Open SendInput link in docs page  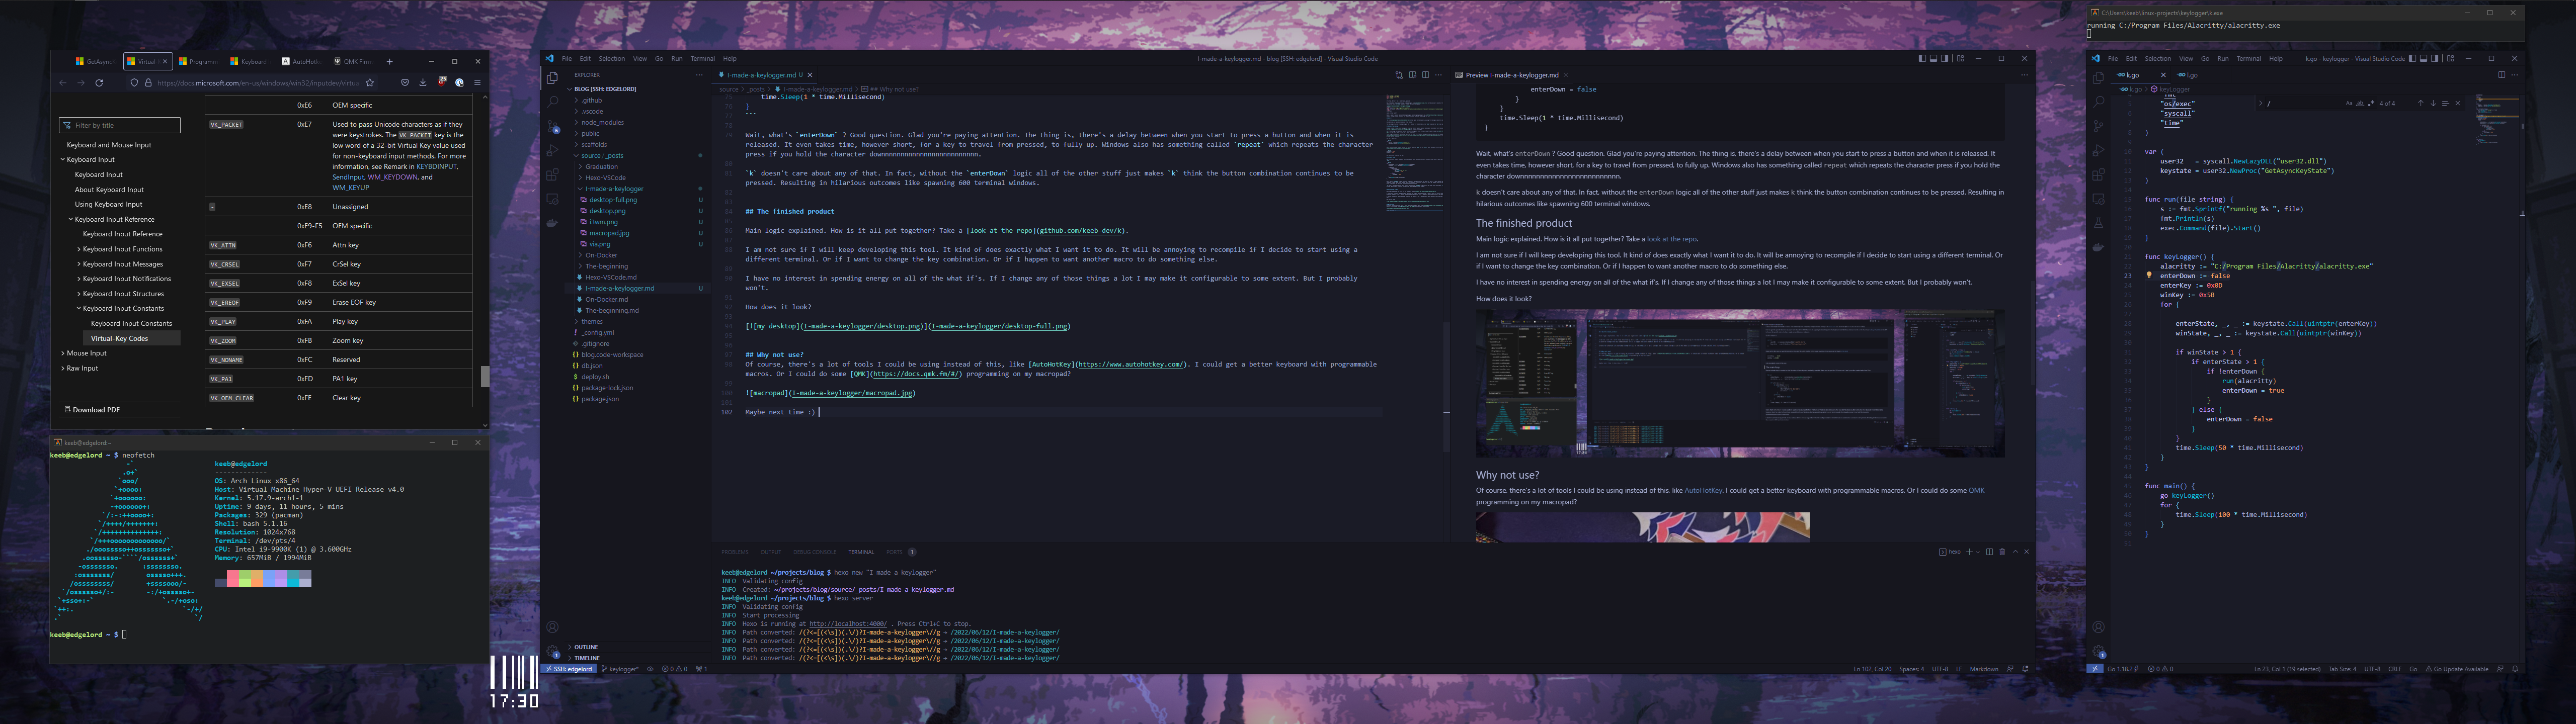[348, 177]
